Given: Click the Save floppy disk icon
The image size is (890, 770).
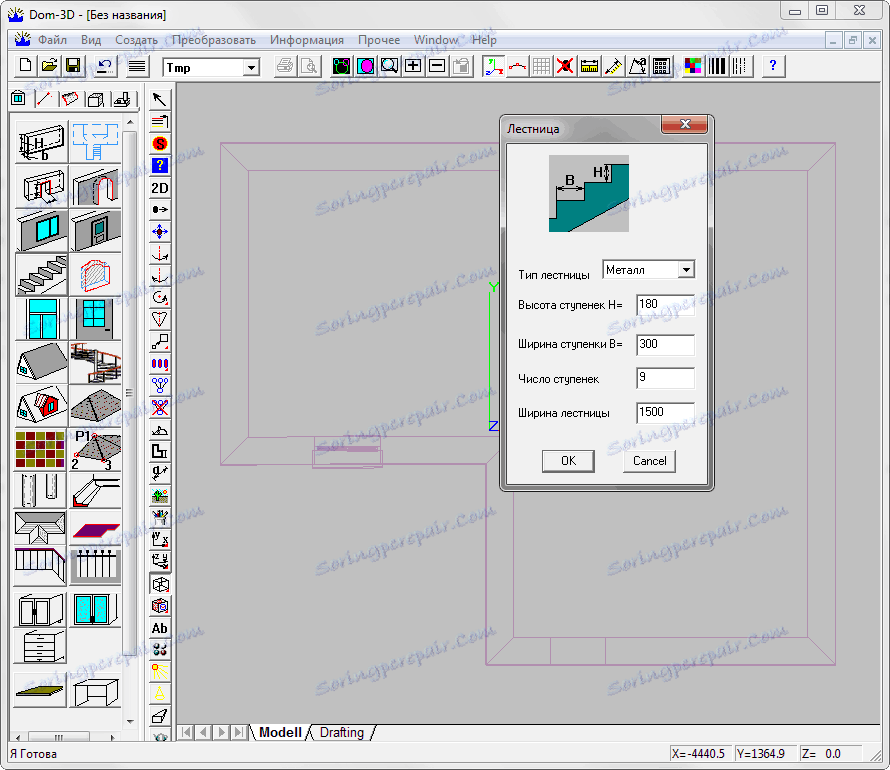Looking at the screenshot, I should (73, 67).
